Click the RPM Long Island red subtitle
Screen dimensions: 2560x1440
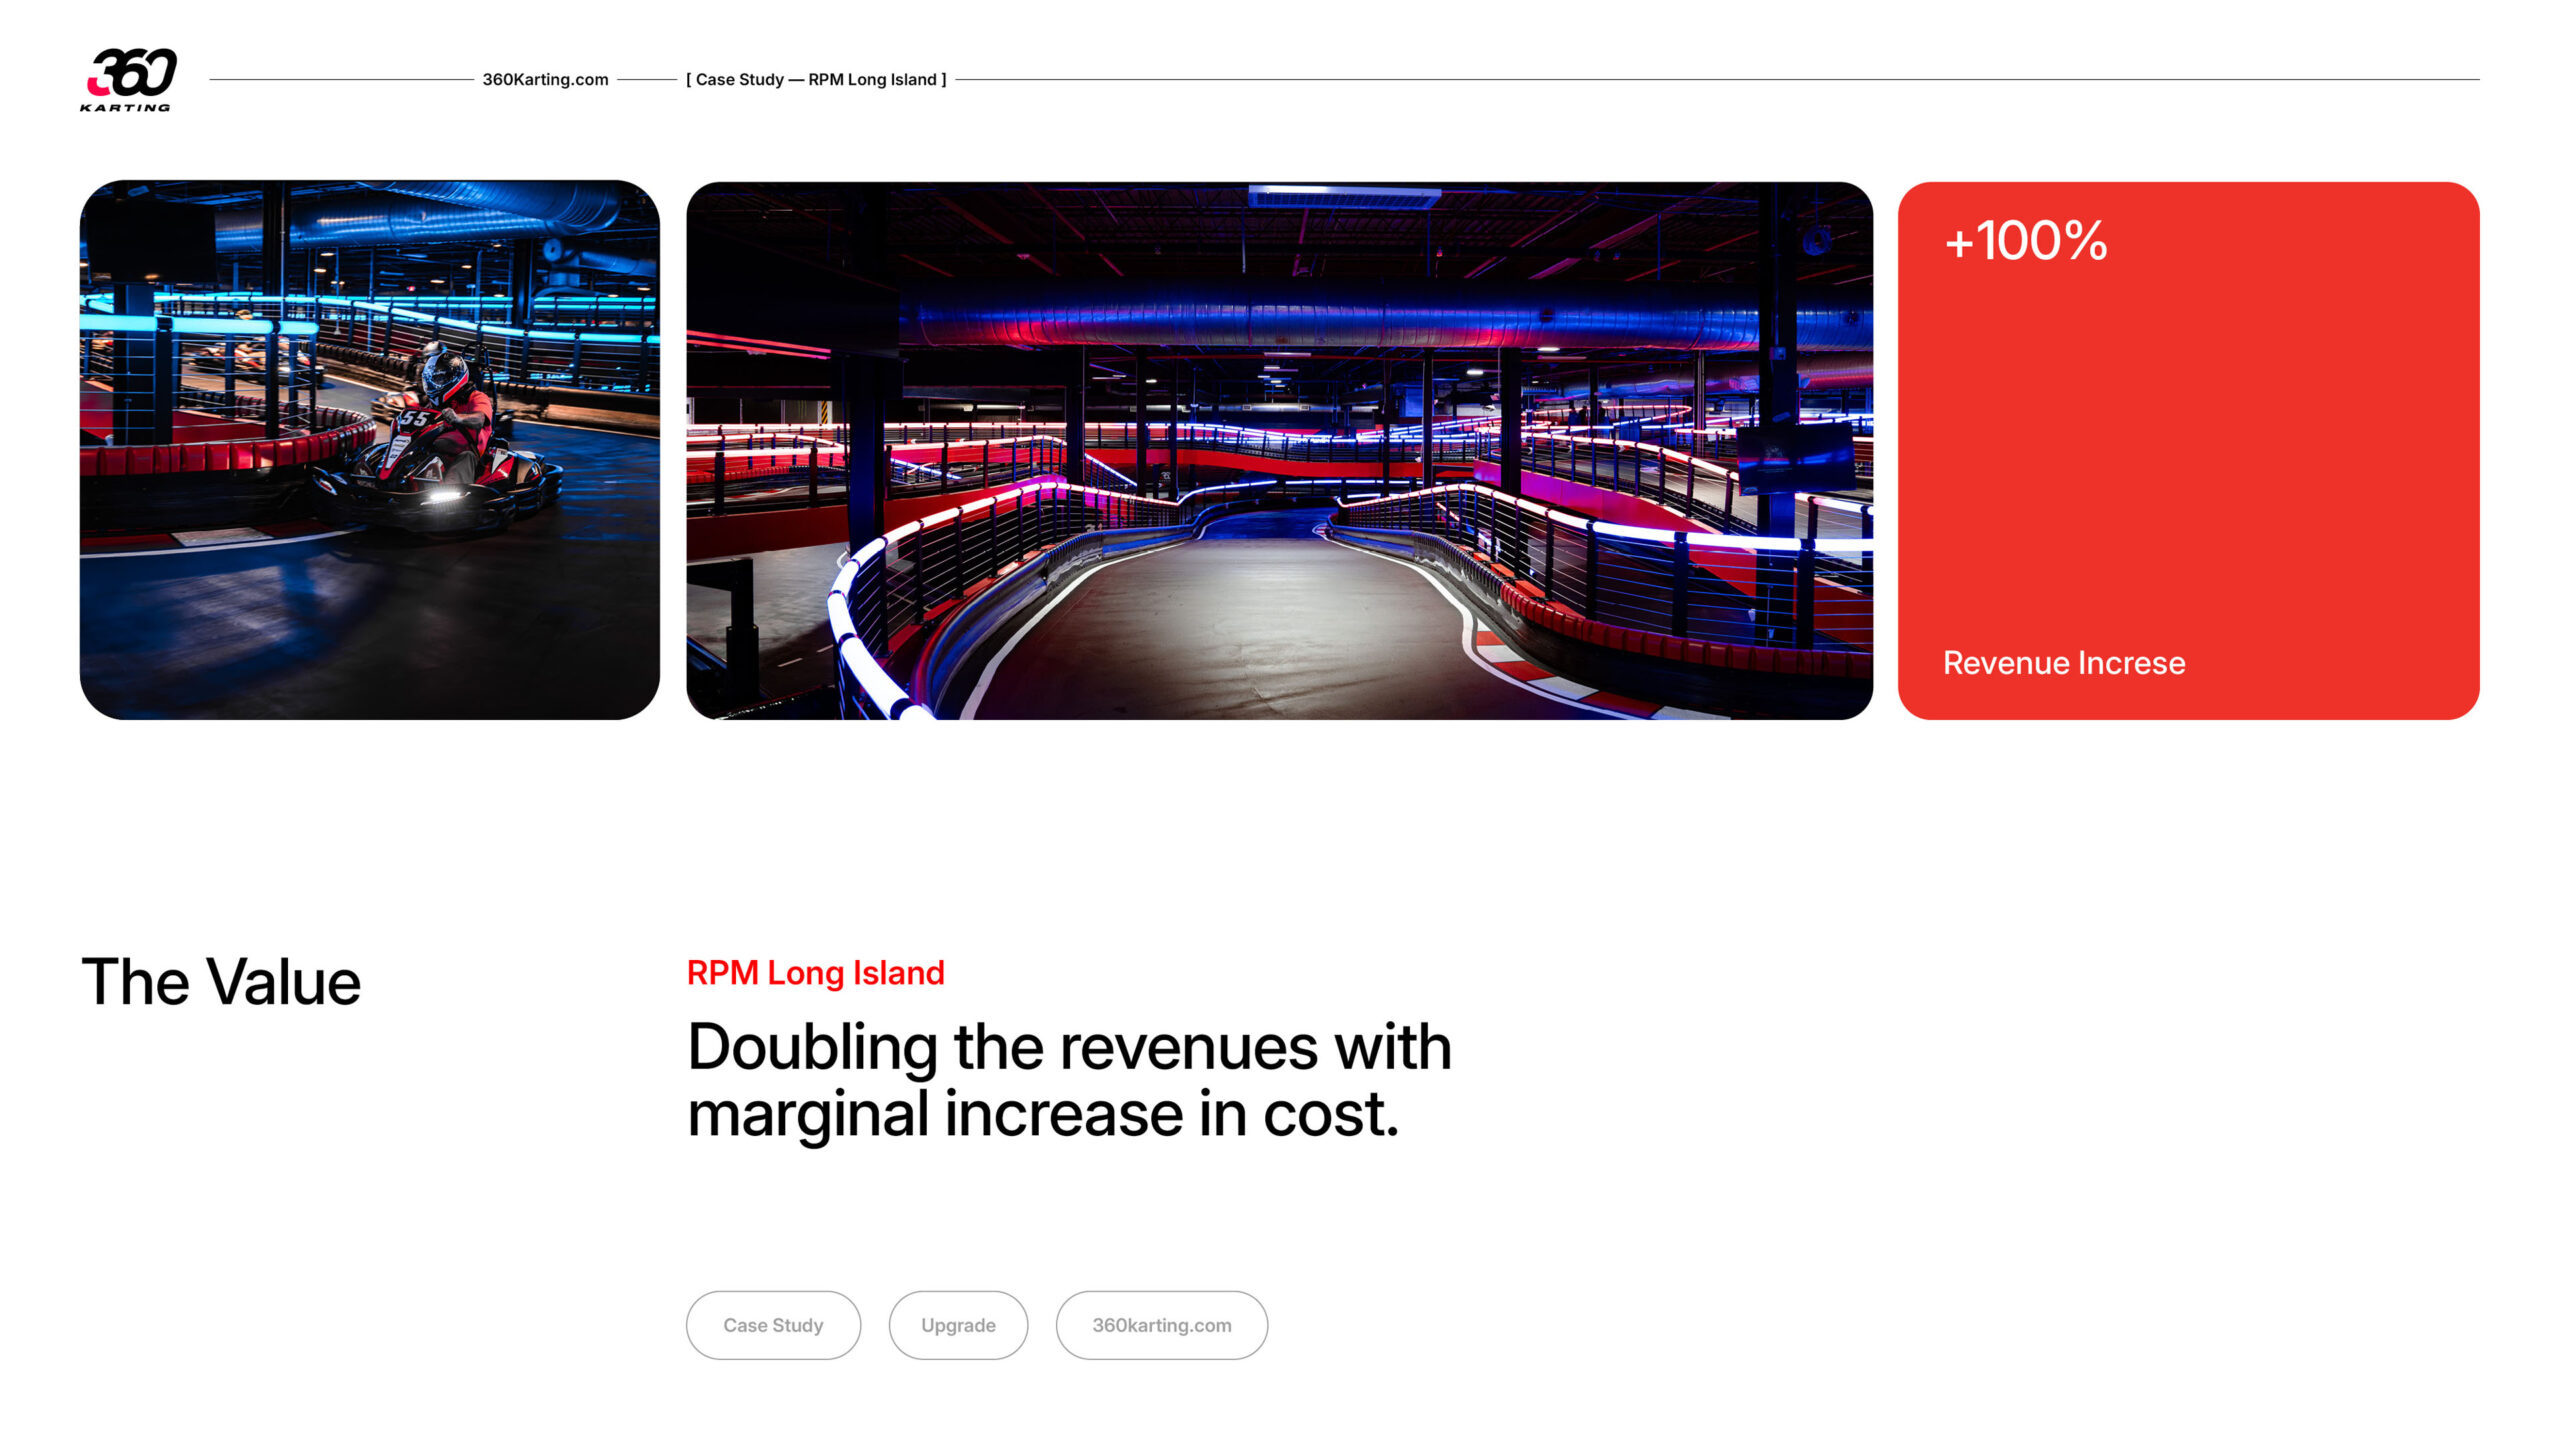815,973
